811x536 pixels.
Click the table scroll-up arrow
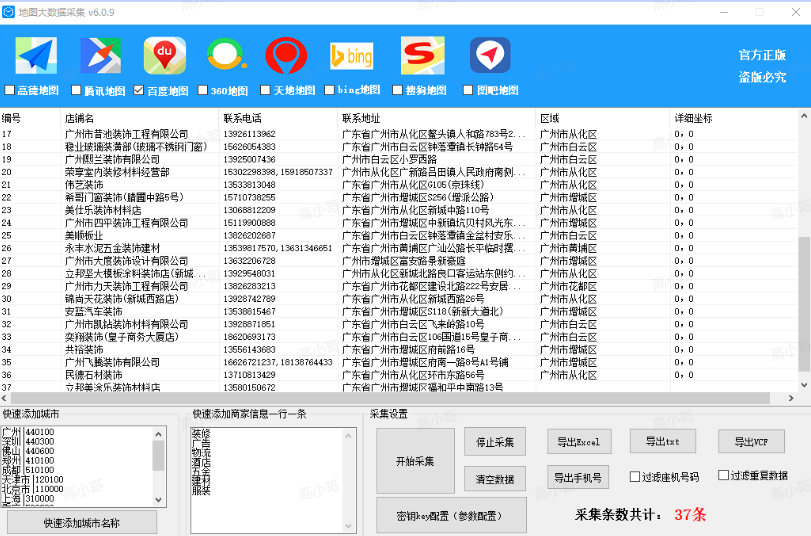click(x=804, y=116)
